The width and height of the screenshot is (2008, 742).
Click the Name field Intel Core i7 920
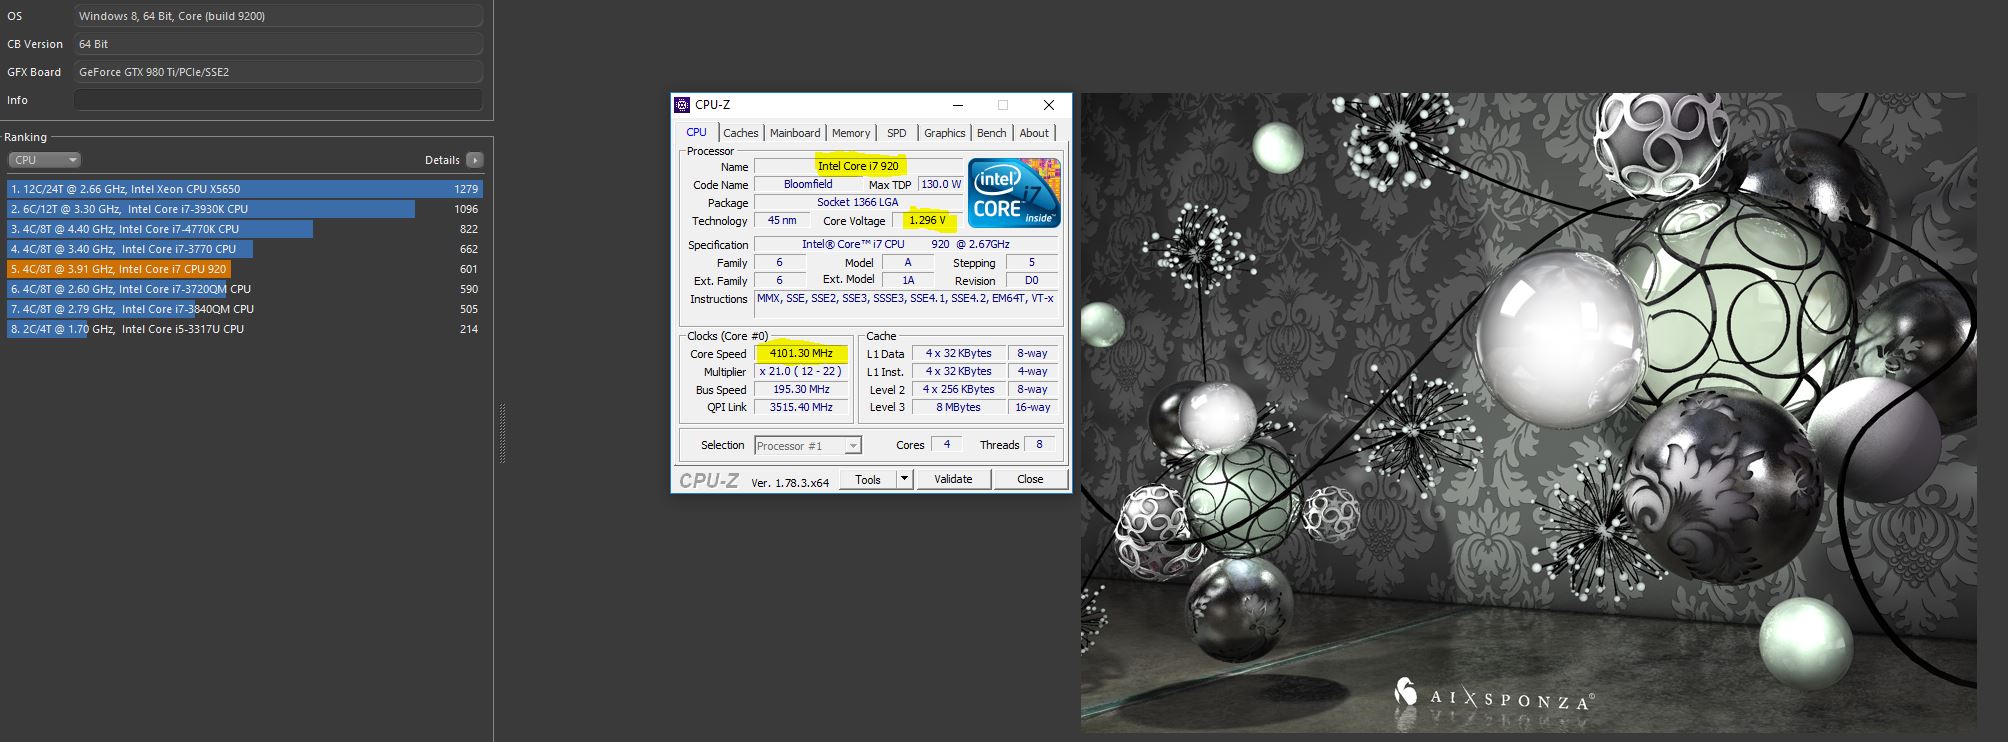[858, 166]
